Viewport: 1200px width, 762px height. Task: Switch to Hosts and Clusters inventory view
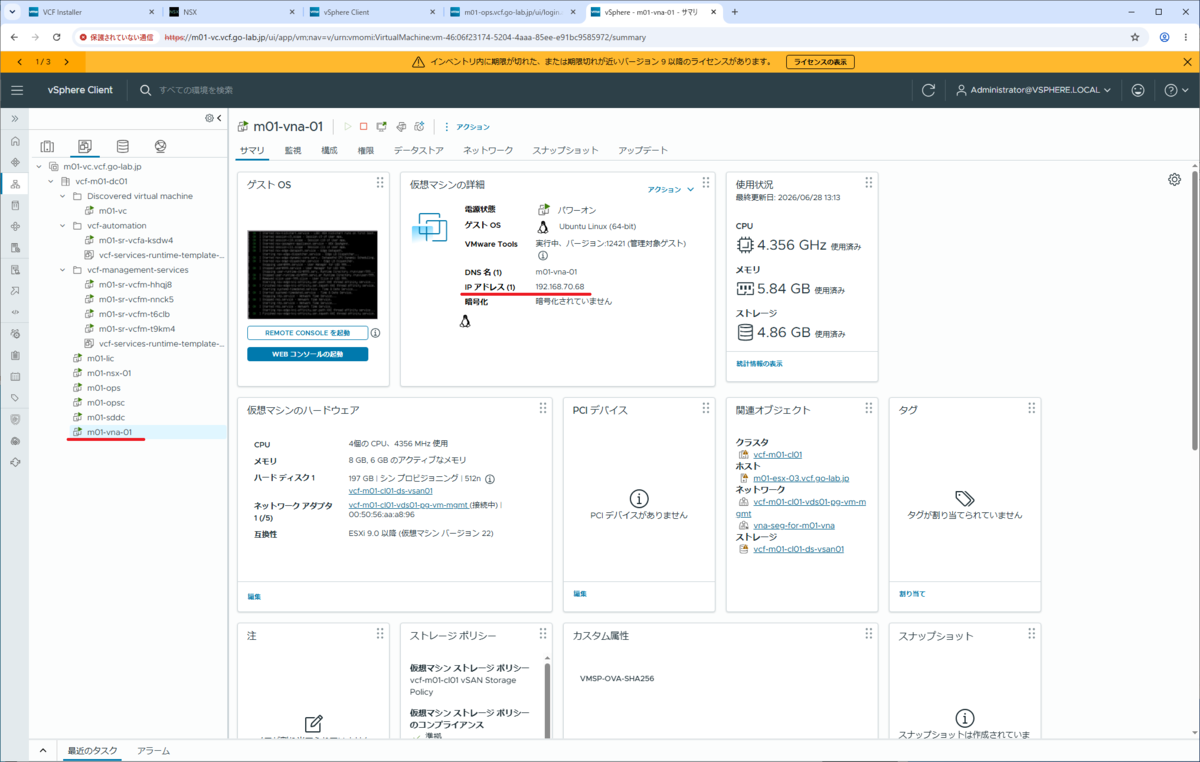pyautogui.click(x=47, y=146)
